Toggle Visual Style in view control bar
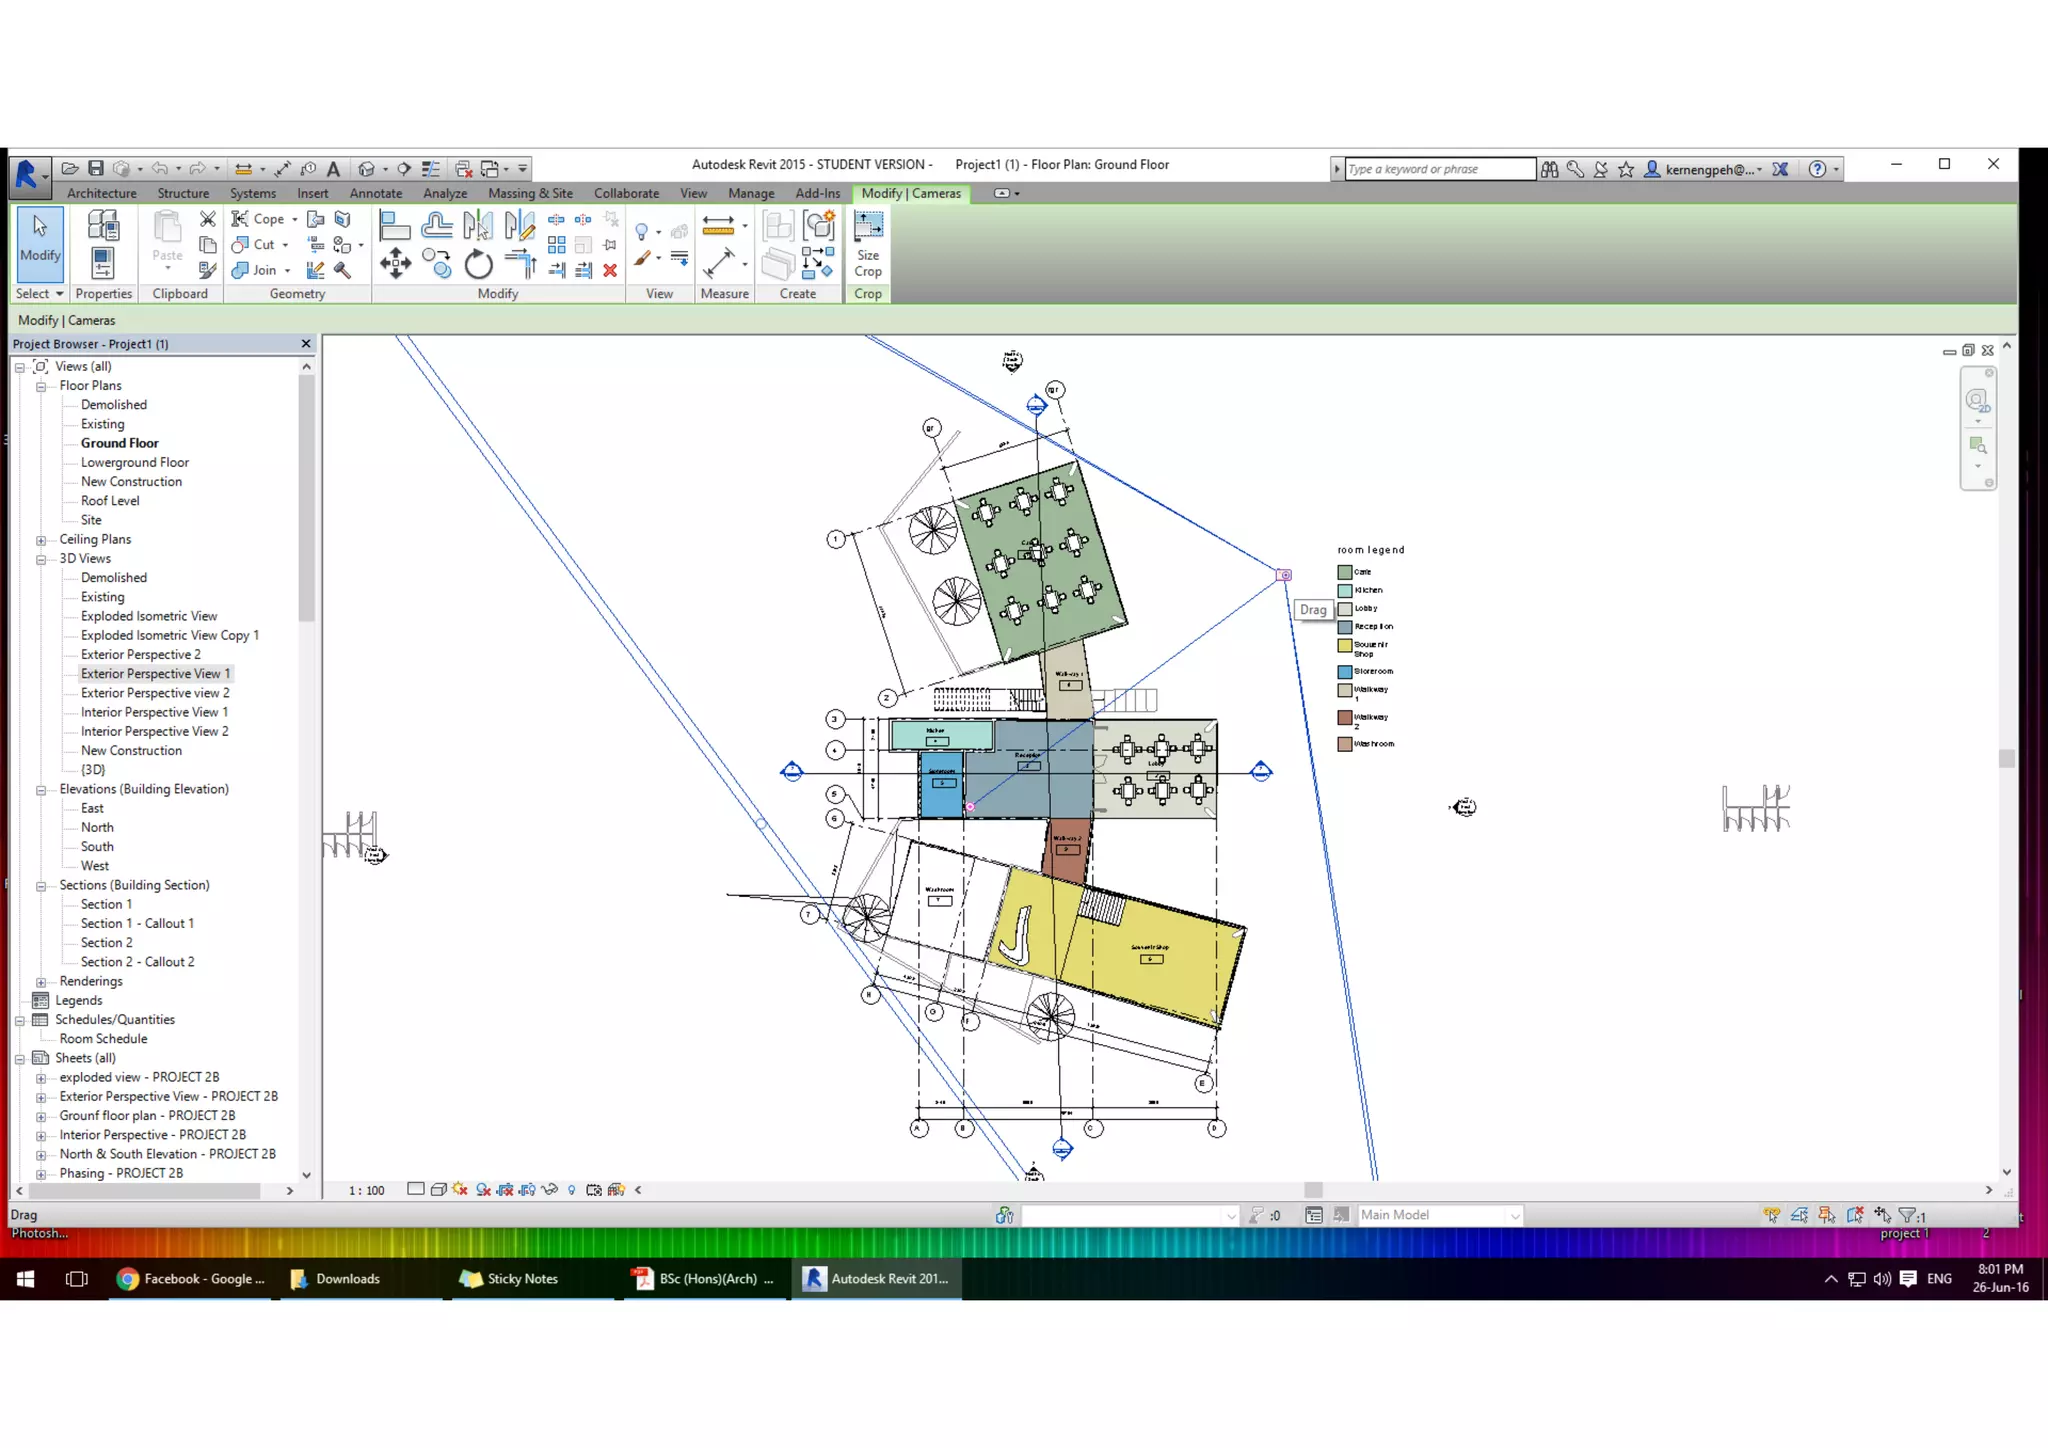Screen dimensions: 2048x1448 [438, 1190]
